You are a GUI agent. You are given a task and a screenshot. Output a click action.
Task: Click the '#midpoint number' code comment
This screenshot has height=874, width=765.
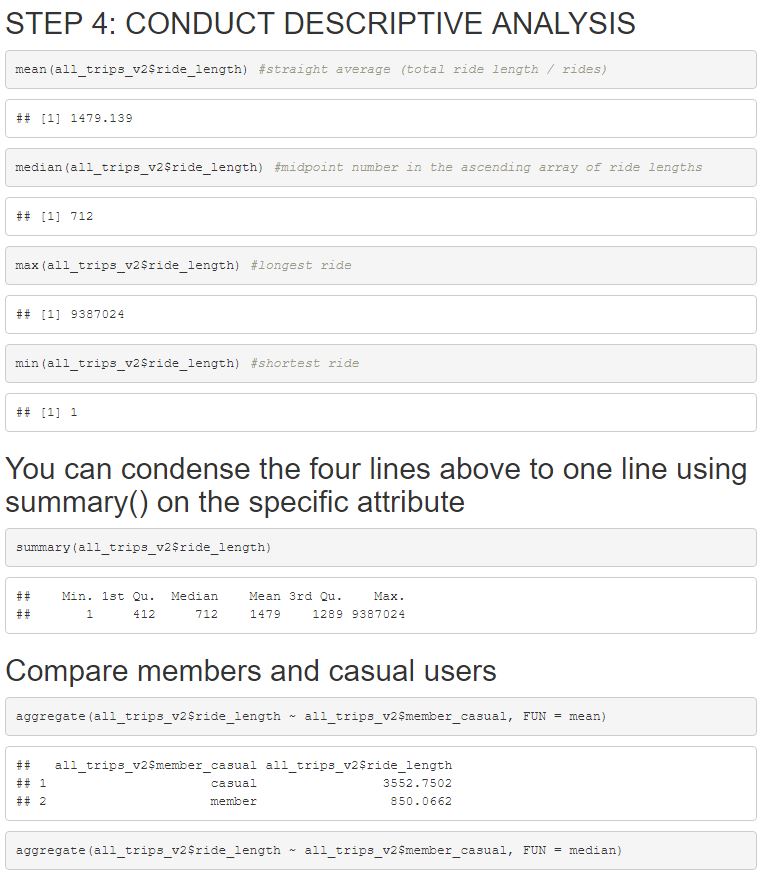tap(487, 167)
